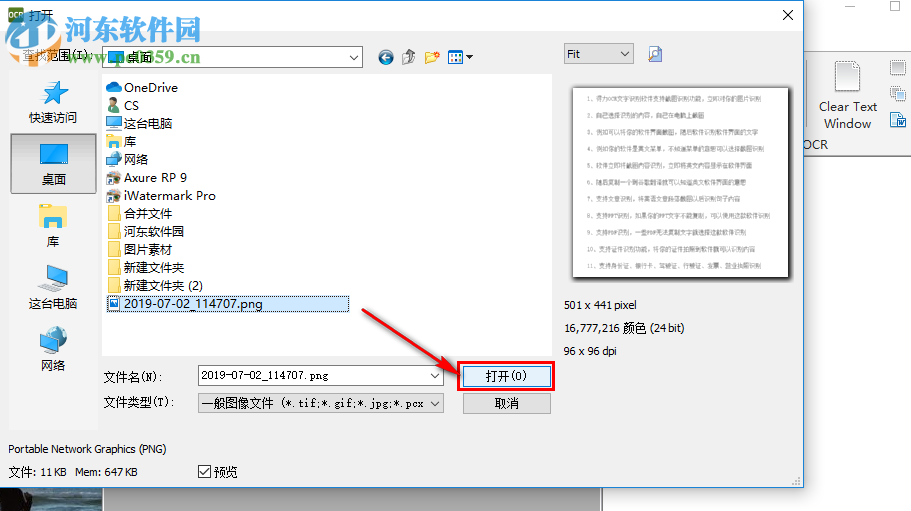Select file 2019-07-02_114707.png
The width and height of the screenshot is (911, 511).
[x=228, y=304]
